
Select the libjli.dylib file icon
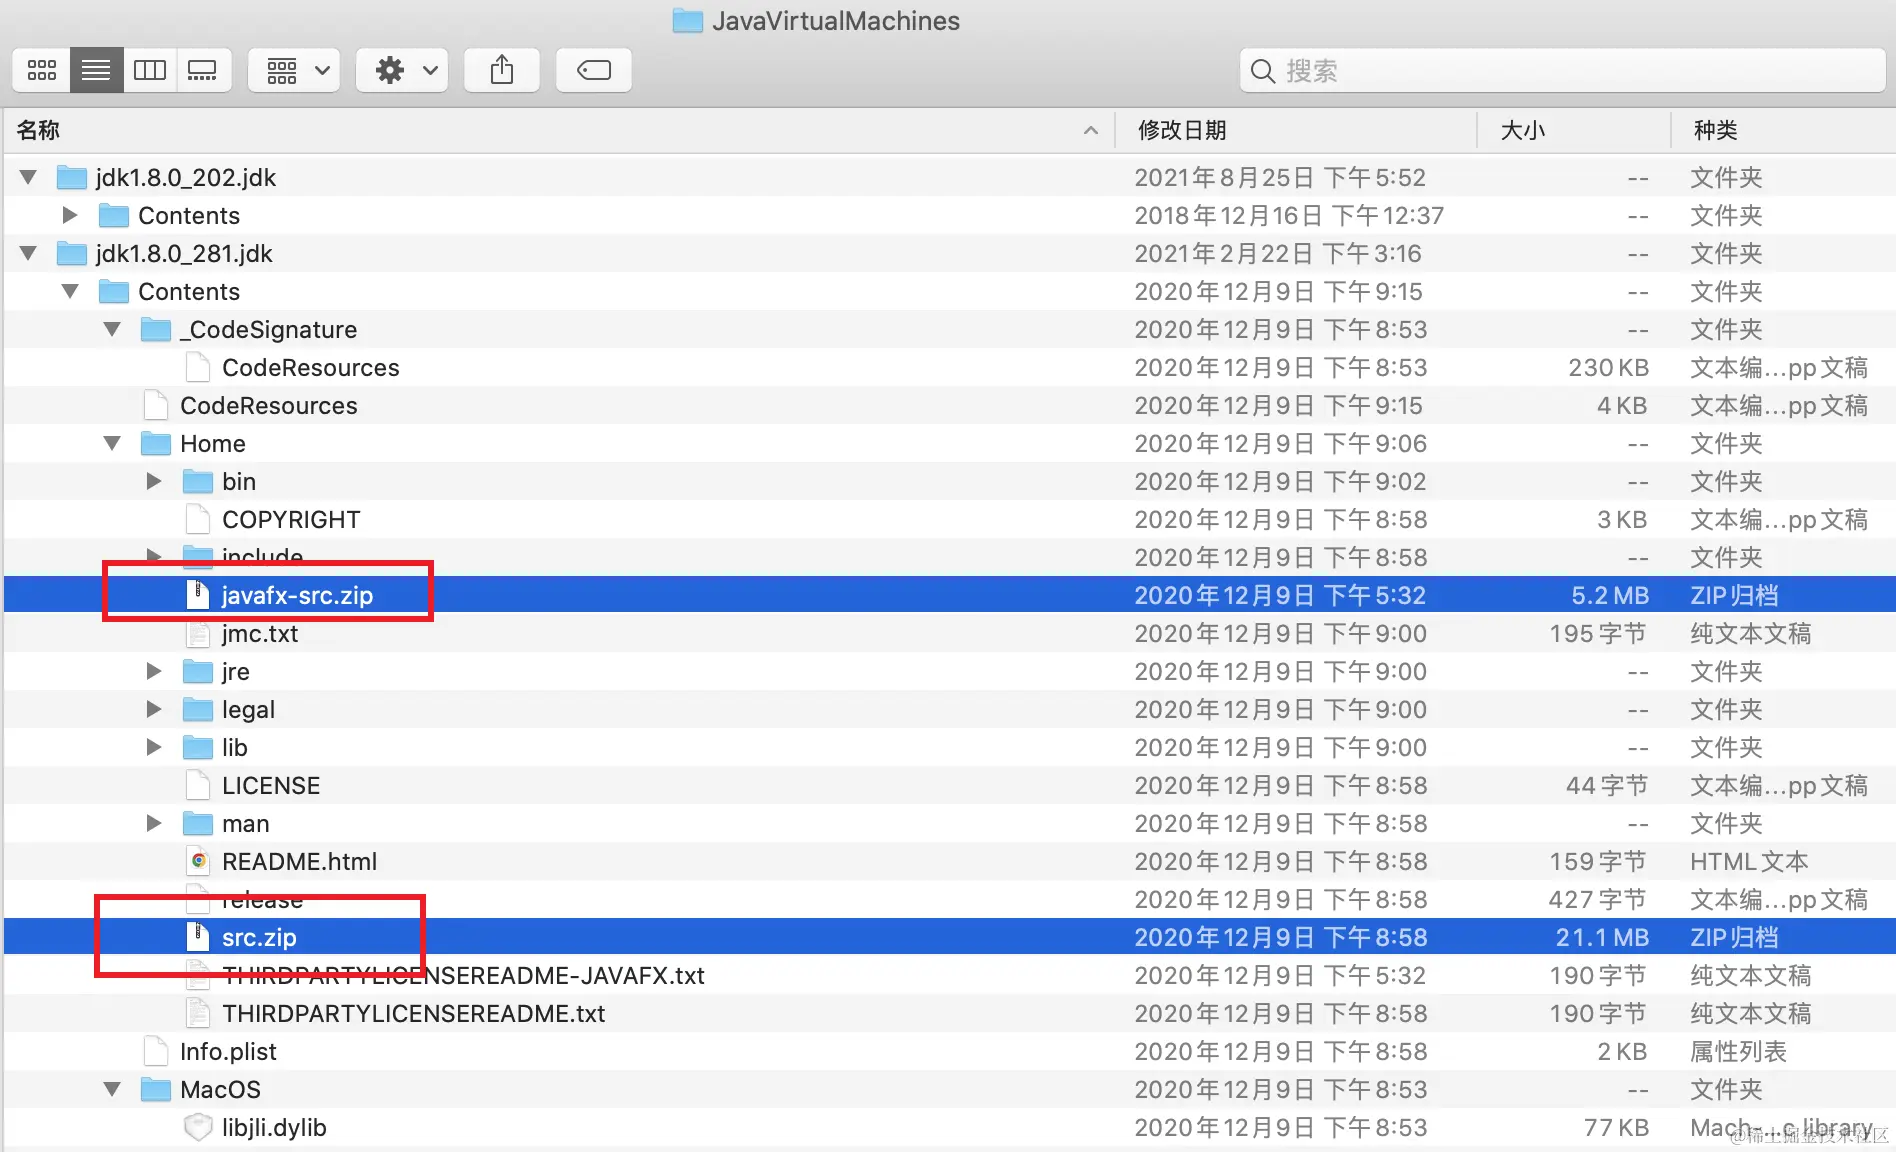click(198, 1127)
